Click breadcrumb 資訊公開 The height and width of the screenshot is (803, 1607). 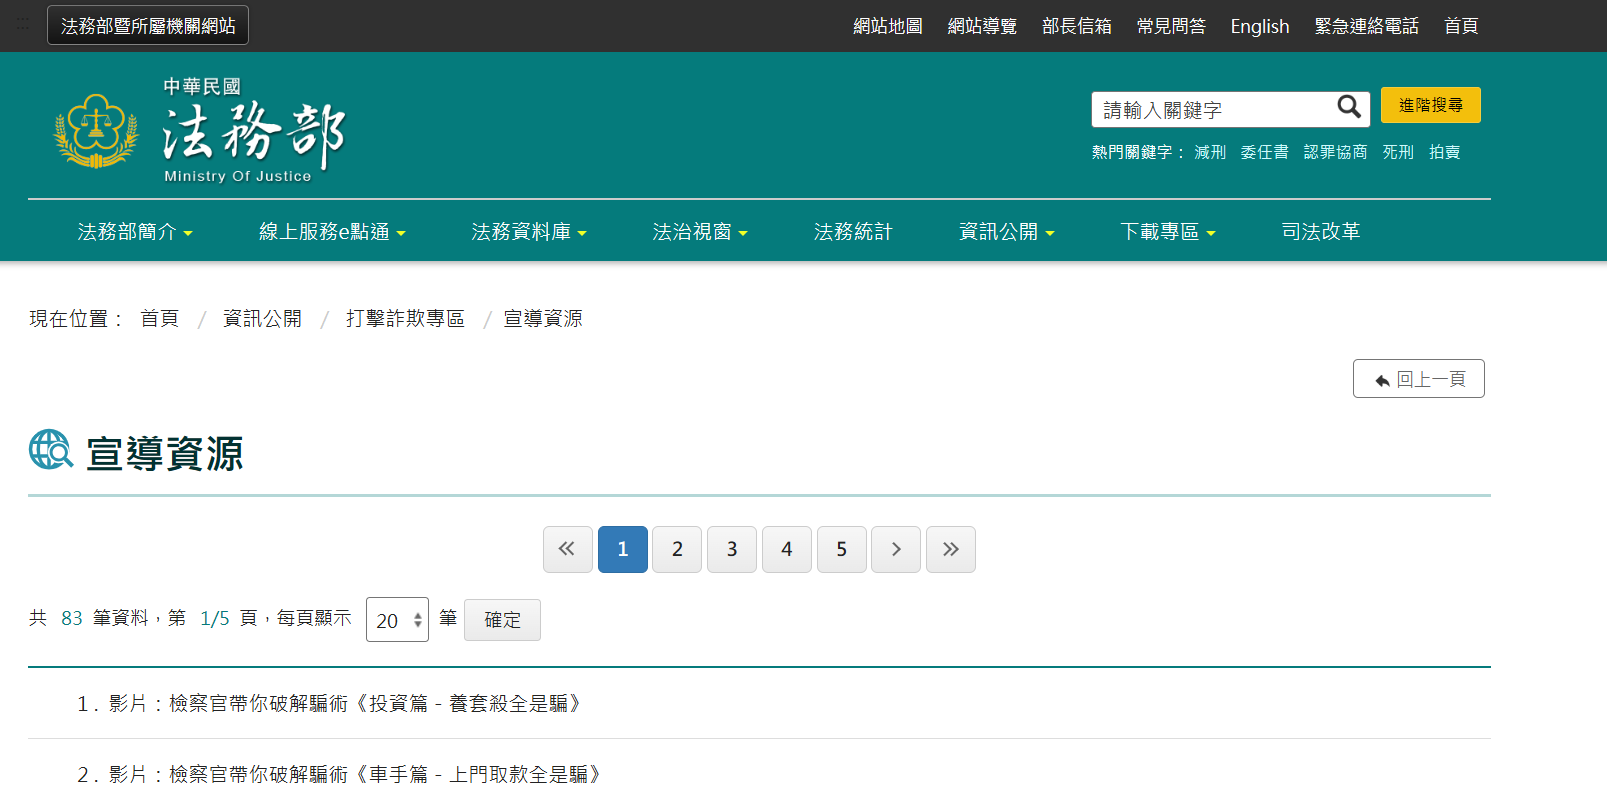[262, 318]
